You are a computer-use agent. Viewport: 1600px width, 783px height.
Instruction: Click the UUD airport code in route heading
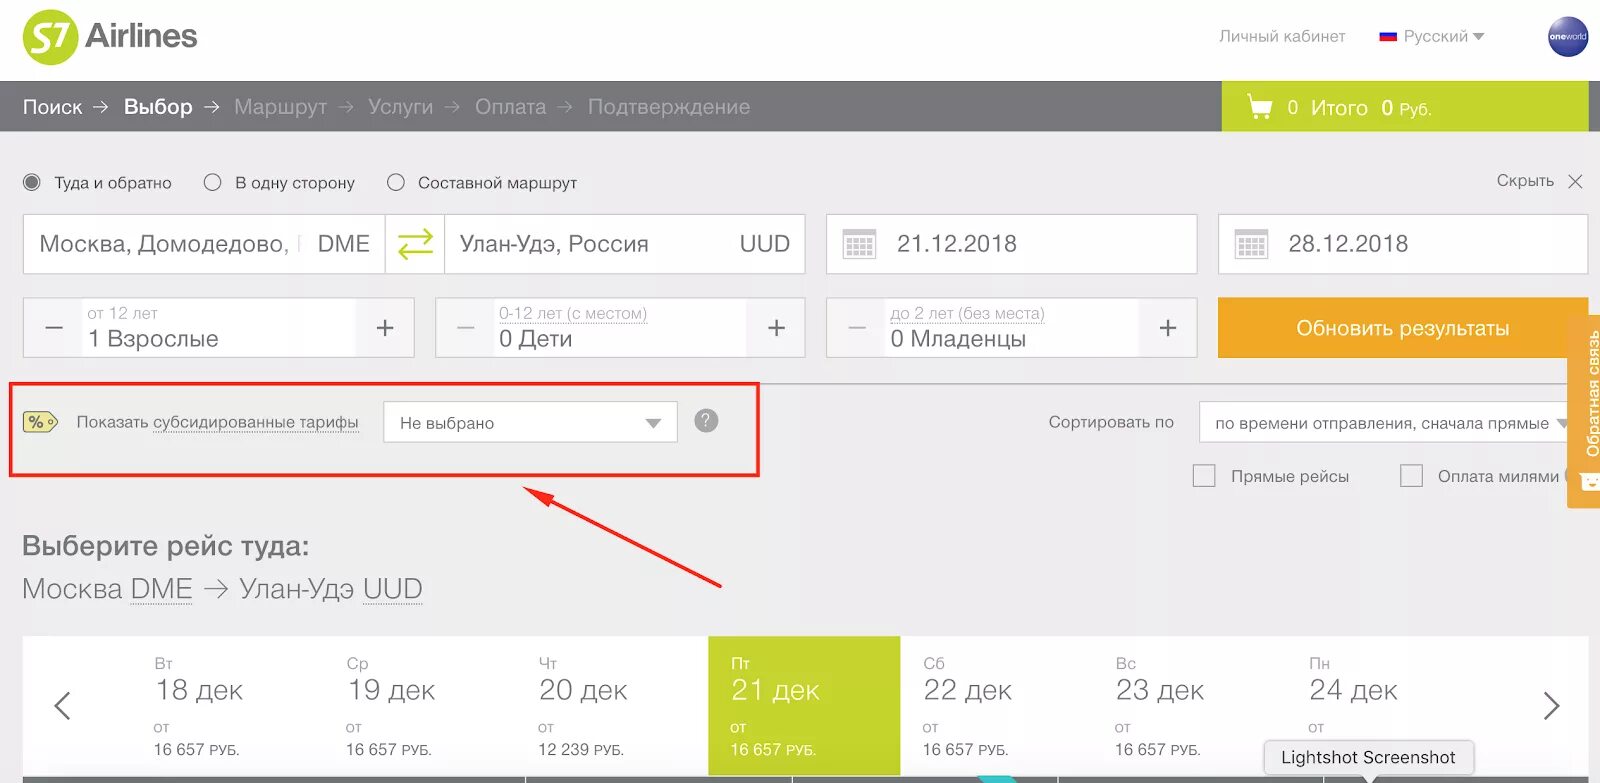(x=392, y=589)
